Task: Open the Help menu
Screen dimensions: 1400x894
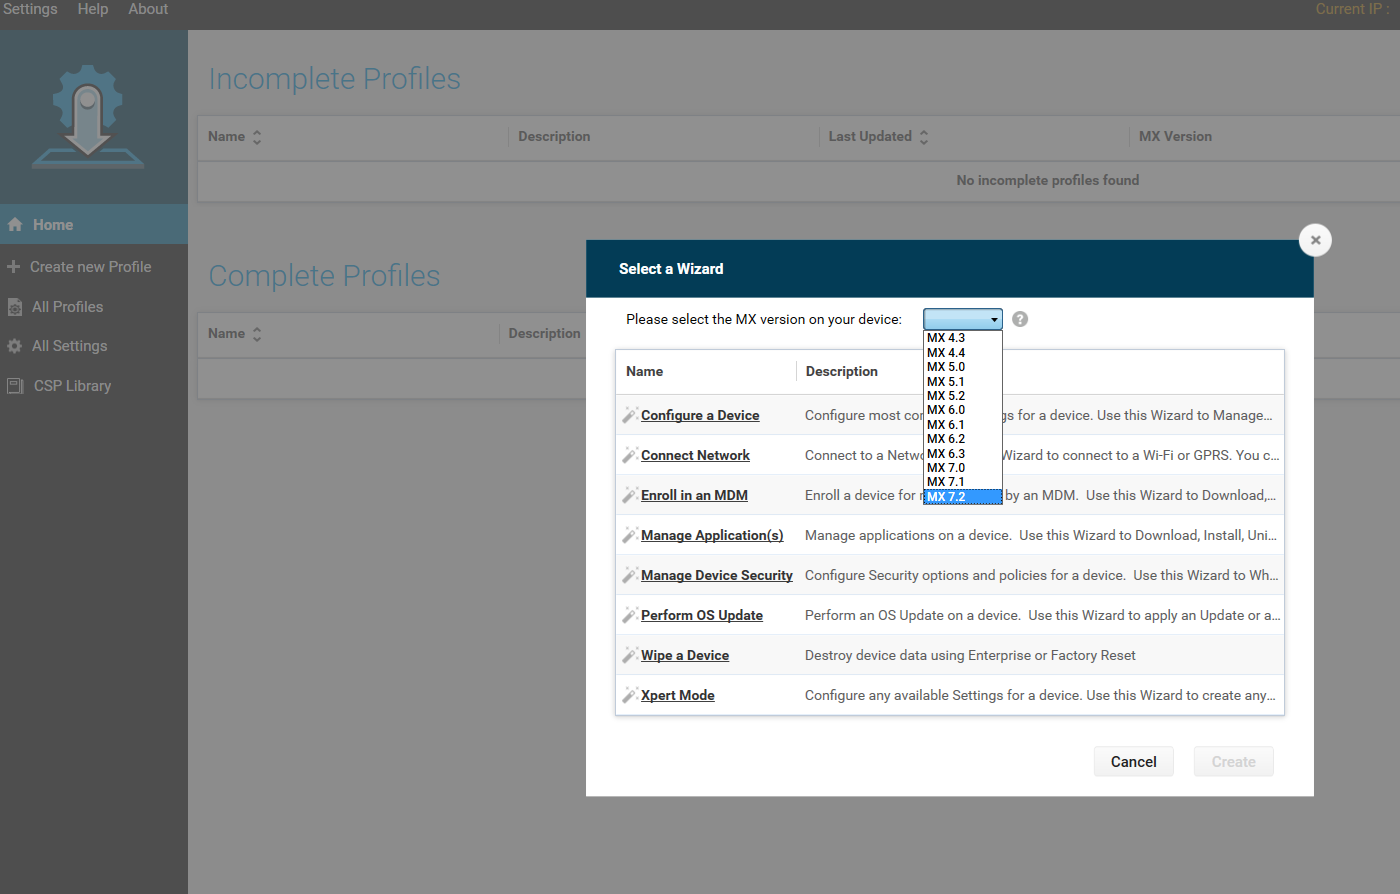Action: pyautogui.click(x=93, y=9)
